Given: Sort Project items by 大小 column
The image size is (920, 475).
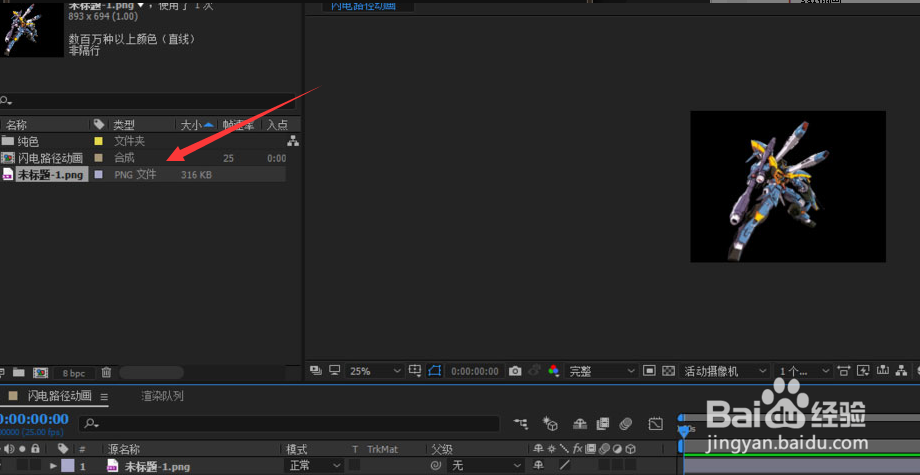Looking at the screenshot, I should [191, 125].
